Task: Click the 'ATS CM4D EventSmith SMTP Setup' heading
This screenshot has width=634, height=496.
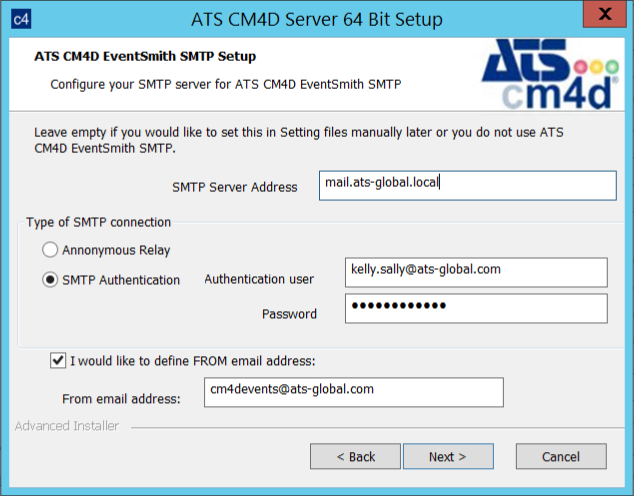Action: (145, 56)
